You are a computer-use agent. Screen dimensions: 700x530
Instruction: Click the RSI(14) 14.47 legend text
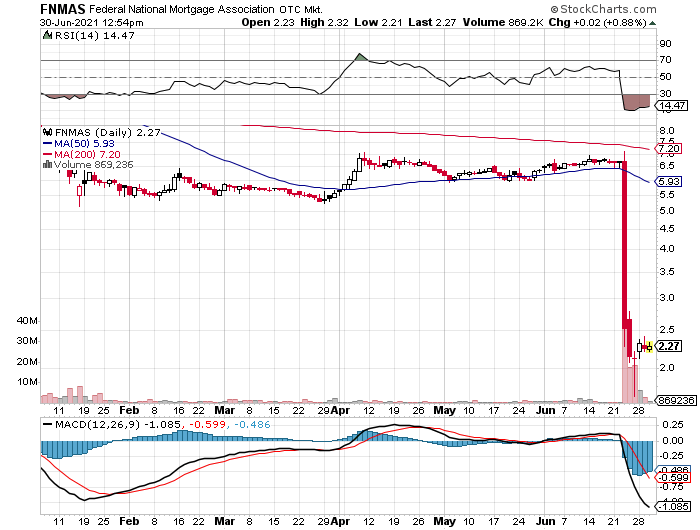95,36
